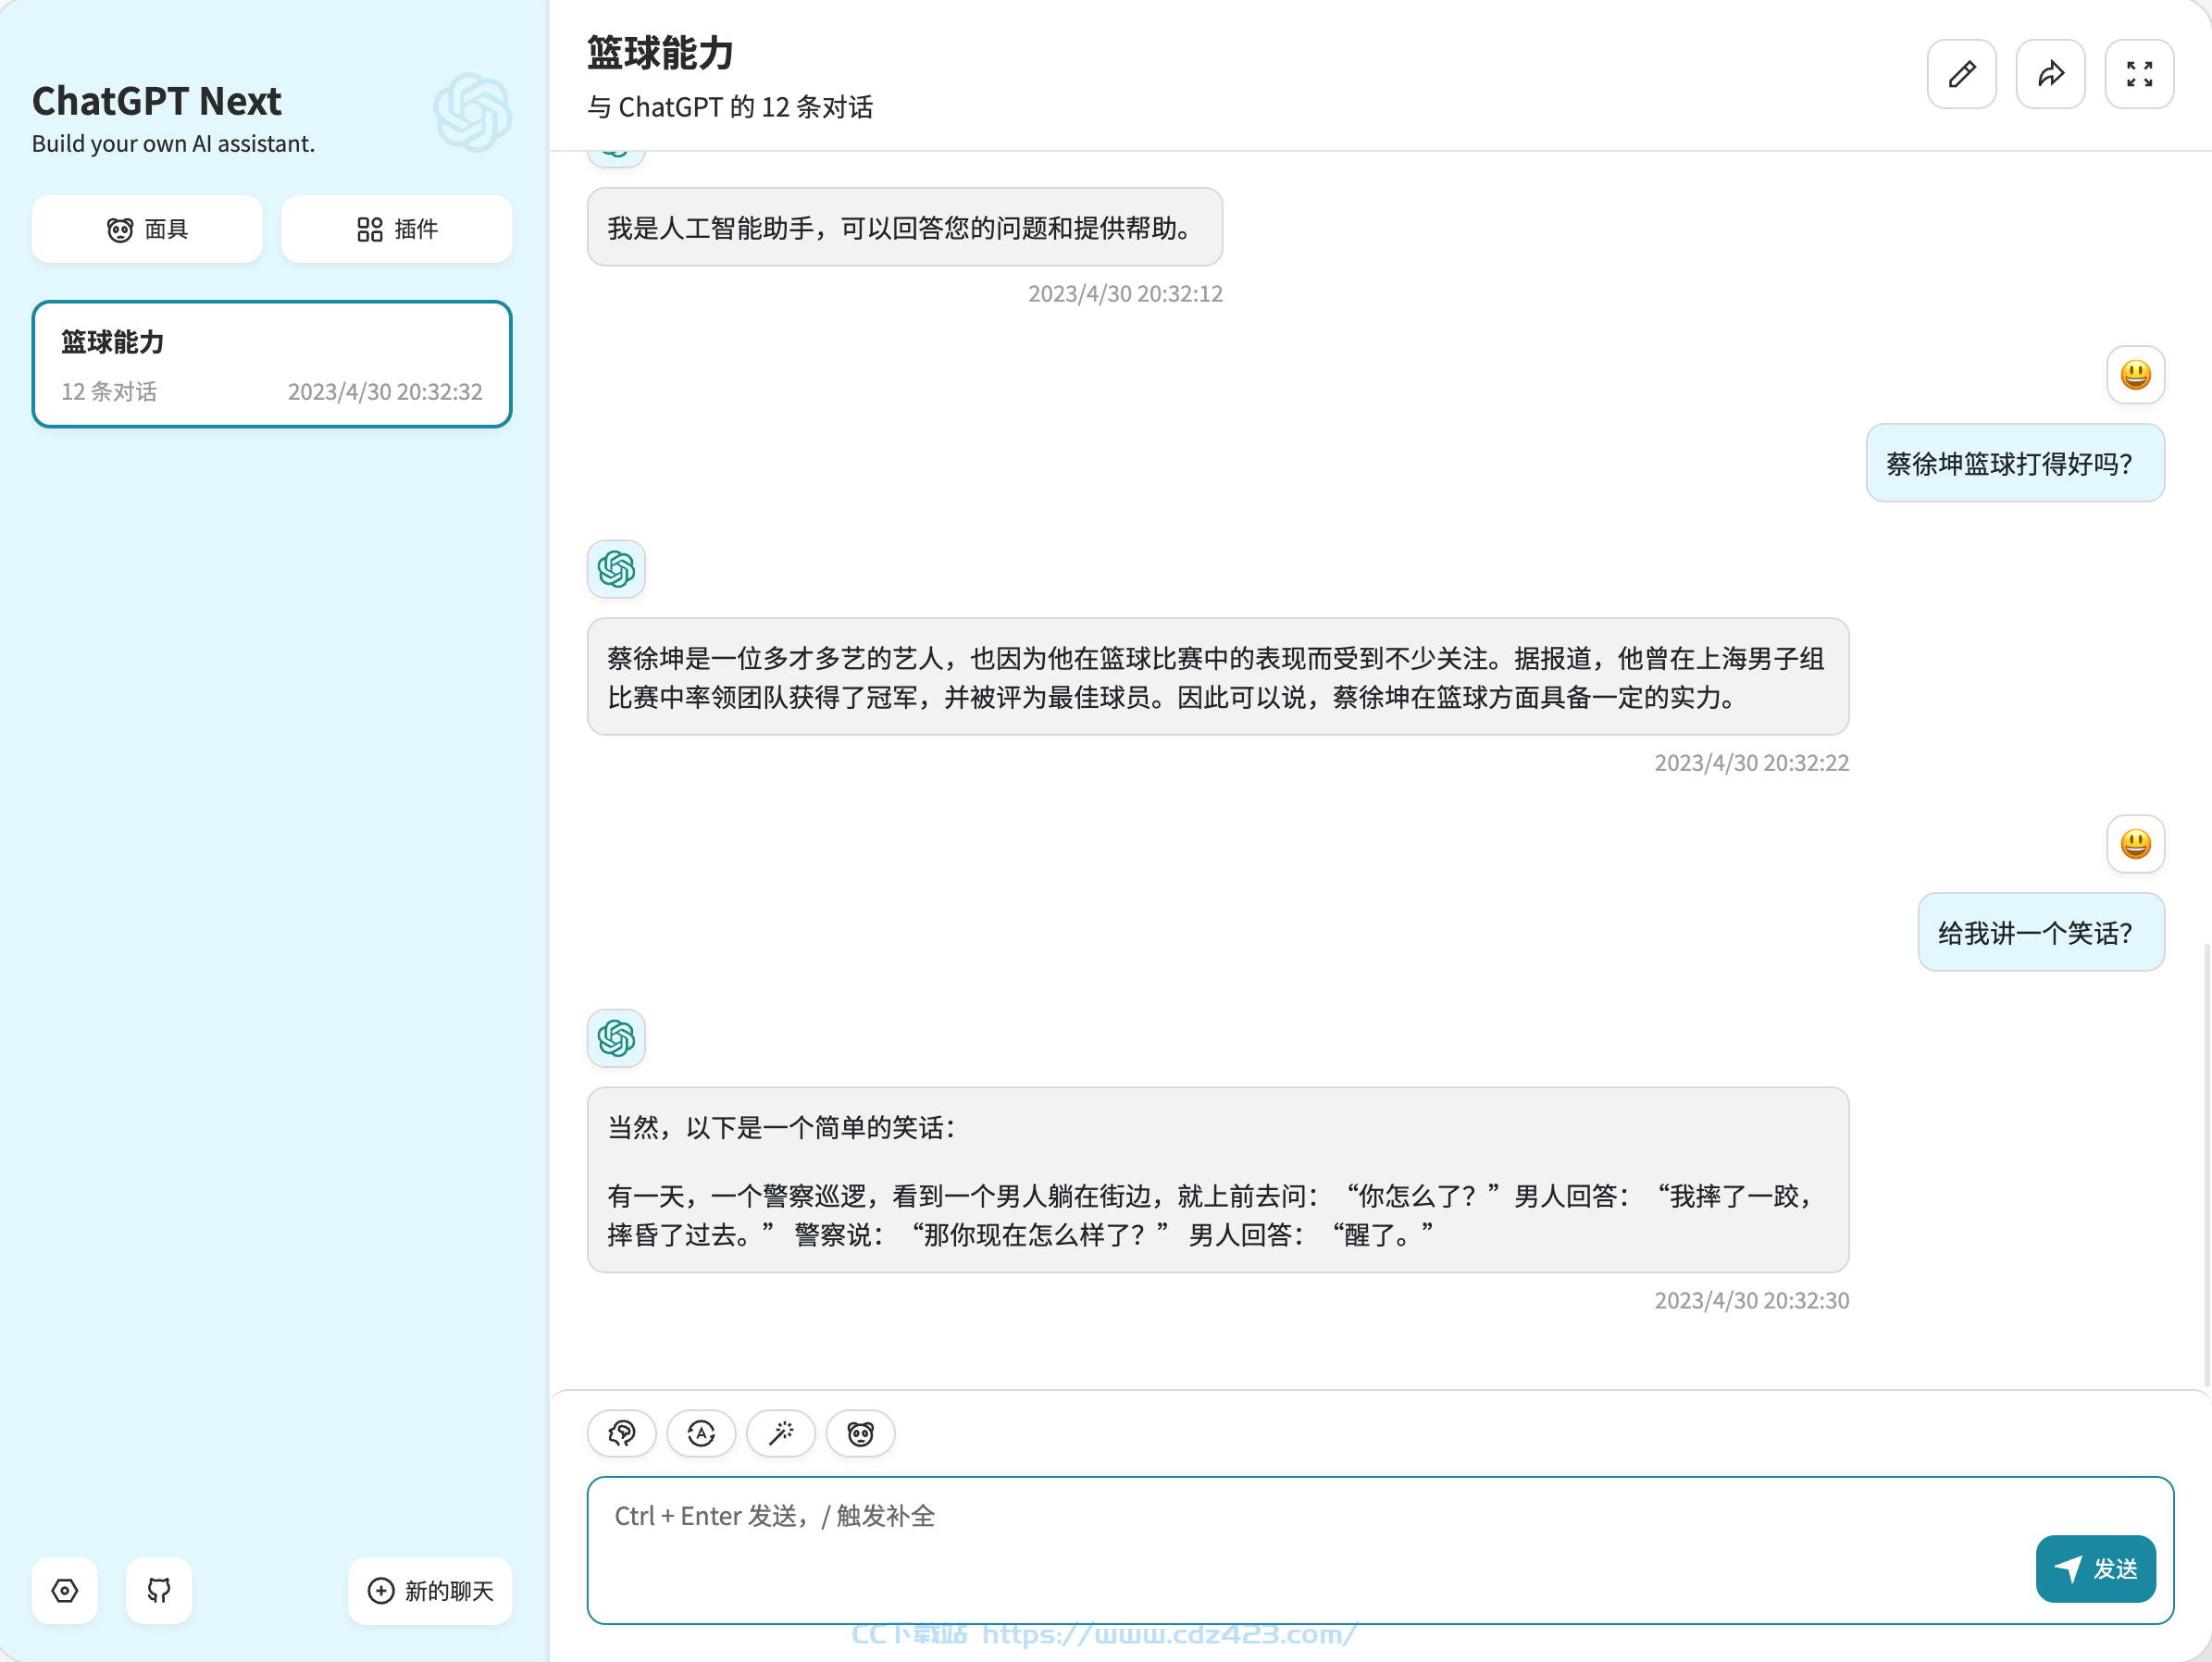Toggle fullscreen with the expand icon
The height and width of the screenshot is (1662, 2212).
pos(2140,74)
